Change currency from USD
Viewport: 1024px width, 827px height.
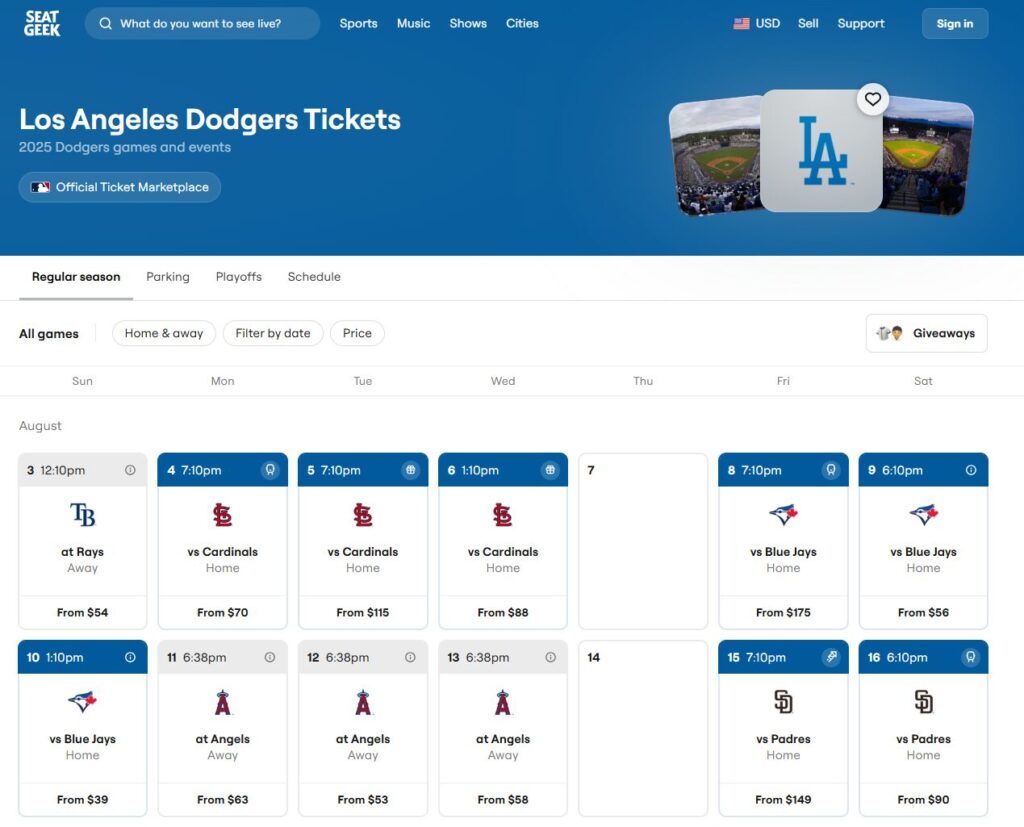(756, 23)
